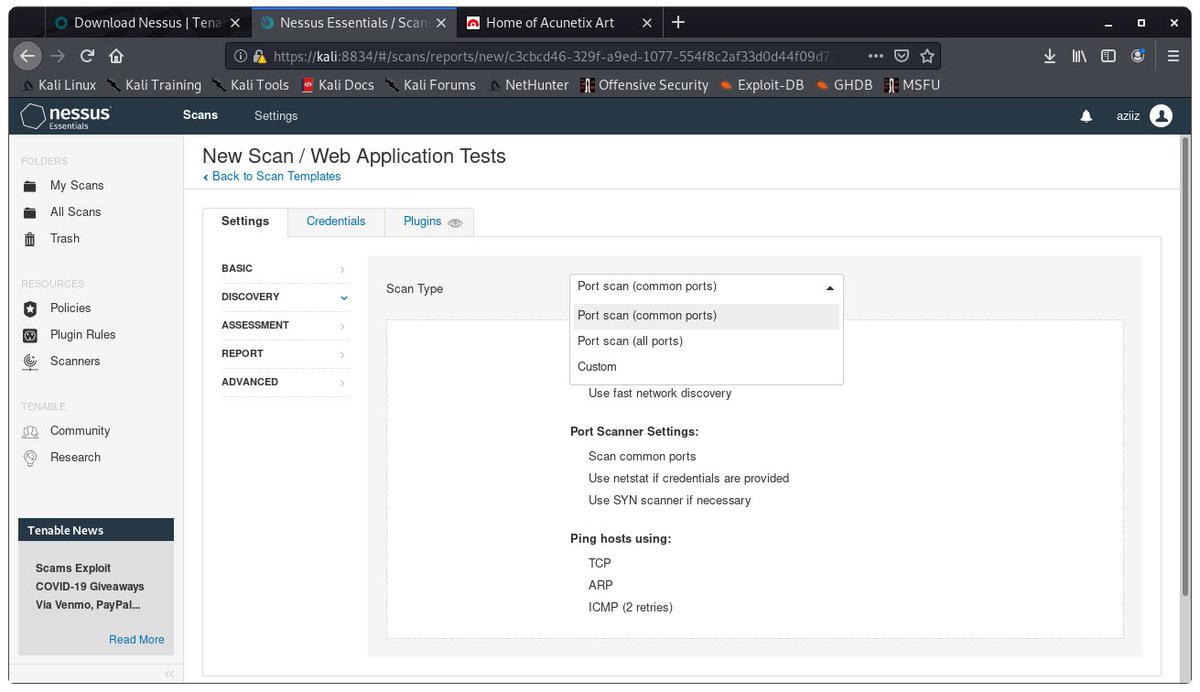
Task: Switch to the Plugins tab
Action: 429,222
